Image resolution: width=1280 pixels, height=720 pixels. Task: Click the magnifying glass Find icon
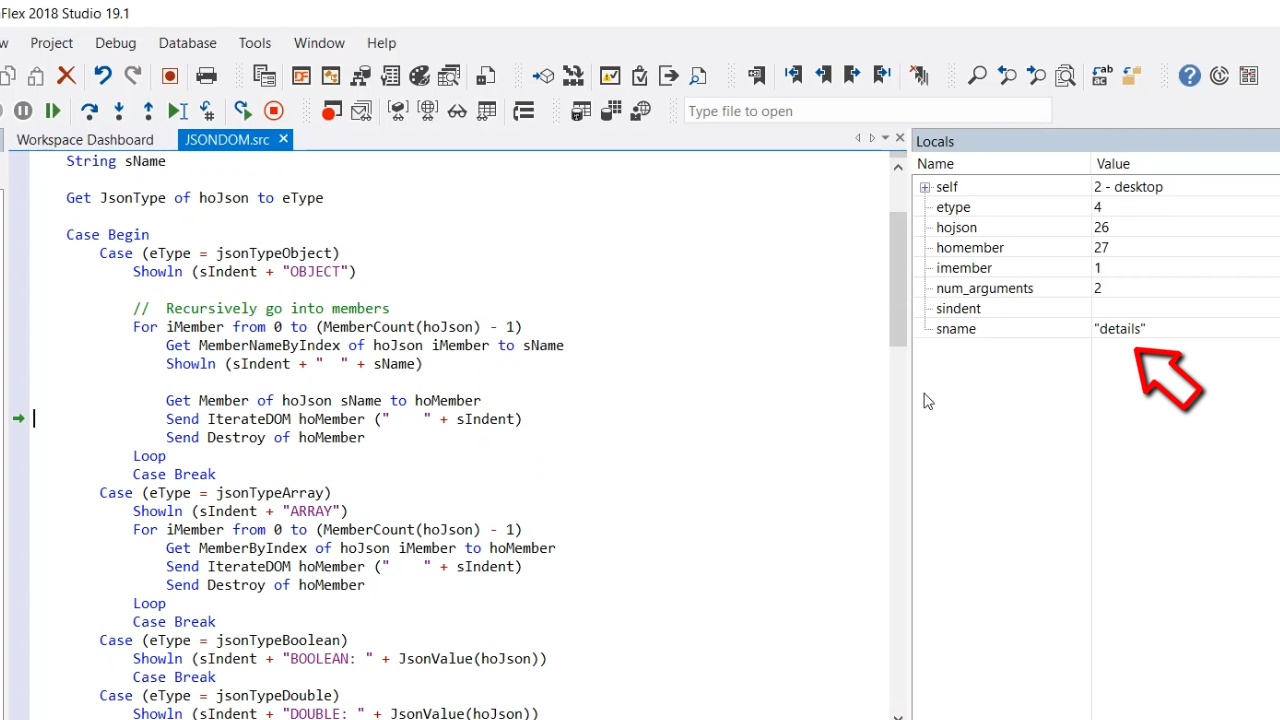click(977, 75)
